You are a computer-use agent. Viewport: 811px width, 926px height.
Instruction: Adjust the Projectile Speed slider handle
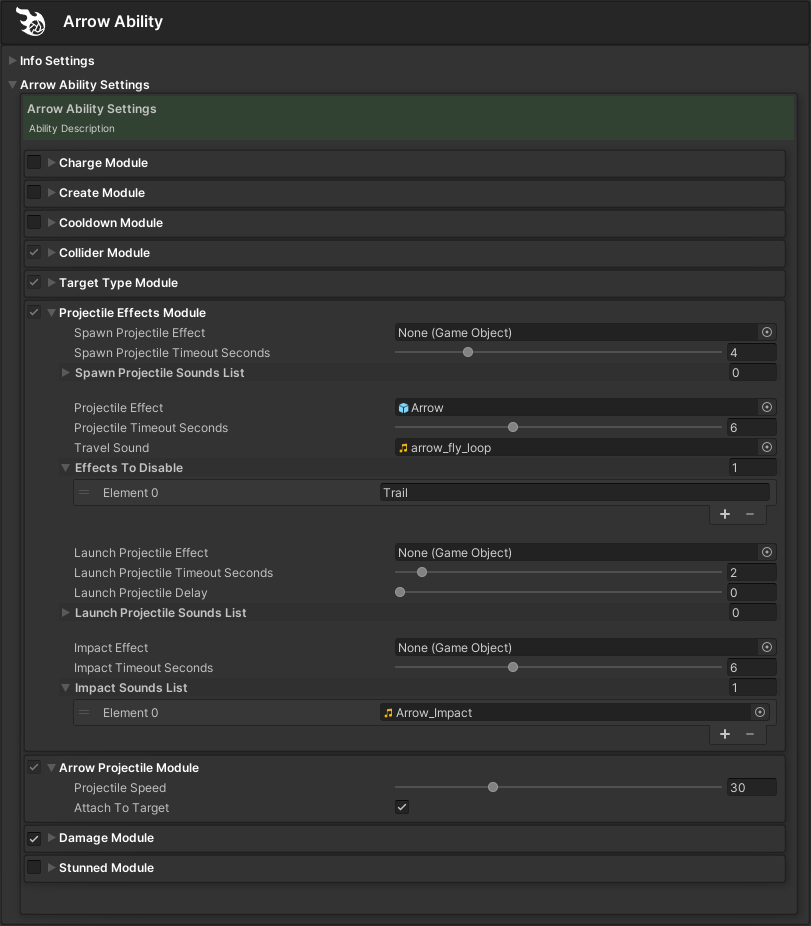pyautogui.click(x=493, y=788)
